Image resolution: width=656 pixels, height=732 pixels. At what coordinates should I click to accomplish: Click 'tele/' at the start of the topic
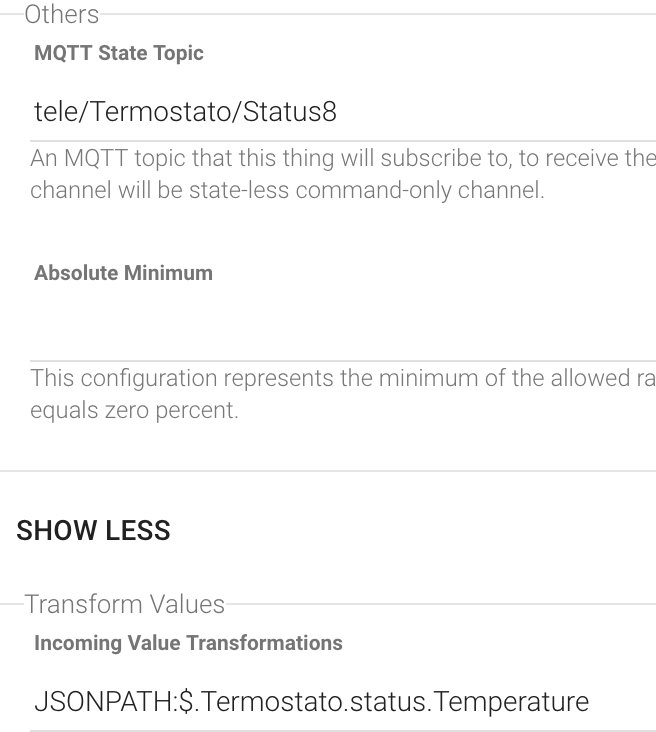pyautogui.click(x=58, y=112)
